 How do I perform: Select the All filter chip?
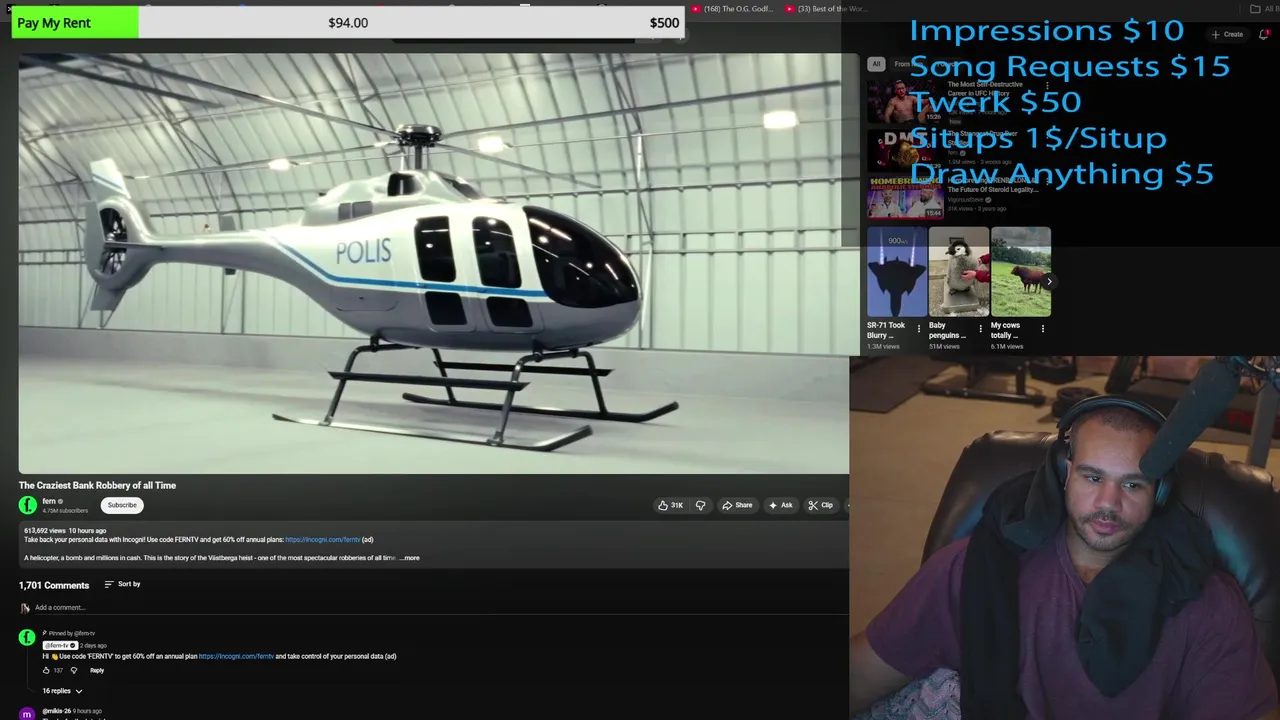876,64
